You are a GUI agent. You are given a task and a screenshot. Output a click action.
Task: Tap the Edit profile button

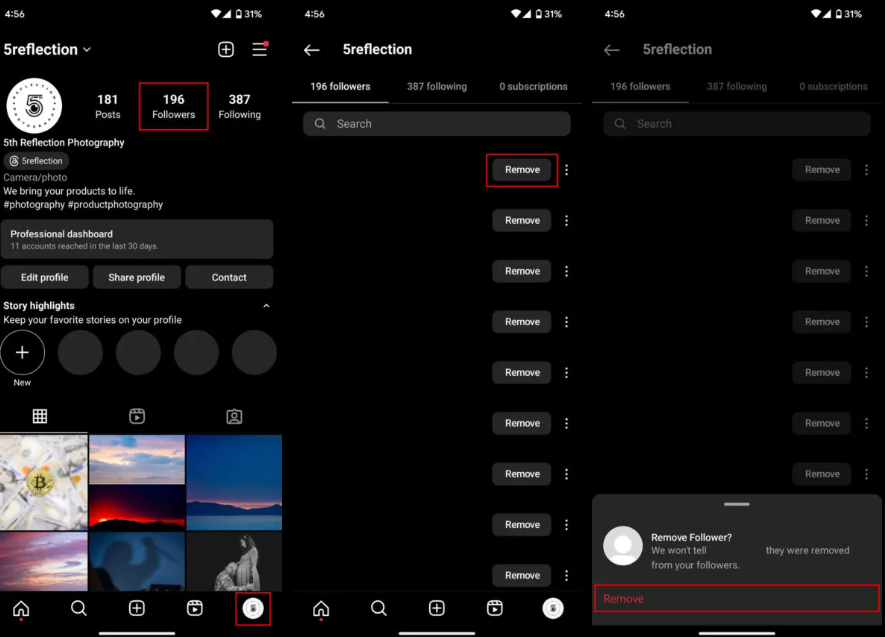45,277
